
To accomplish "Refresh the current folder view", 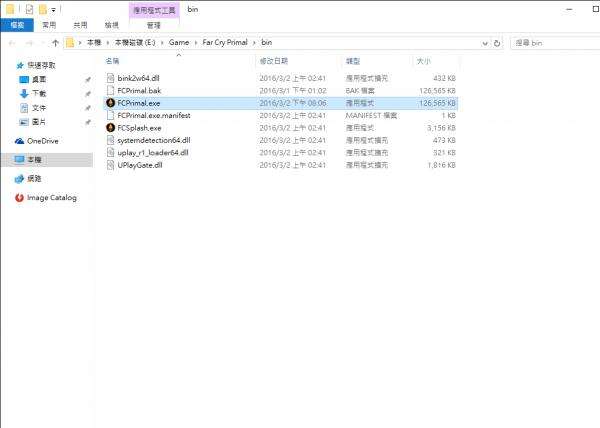I will pyautogui.click(x=497, y=43).
